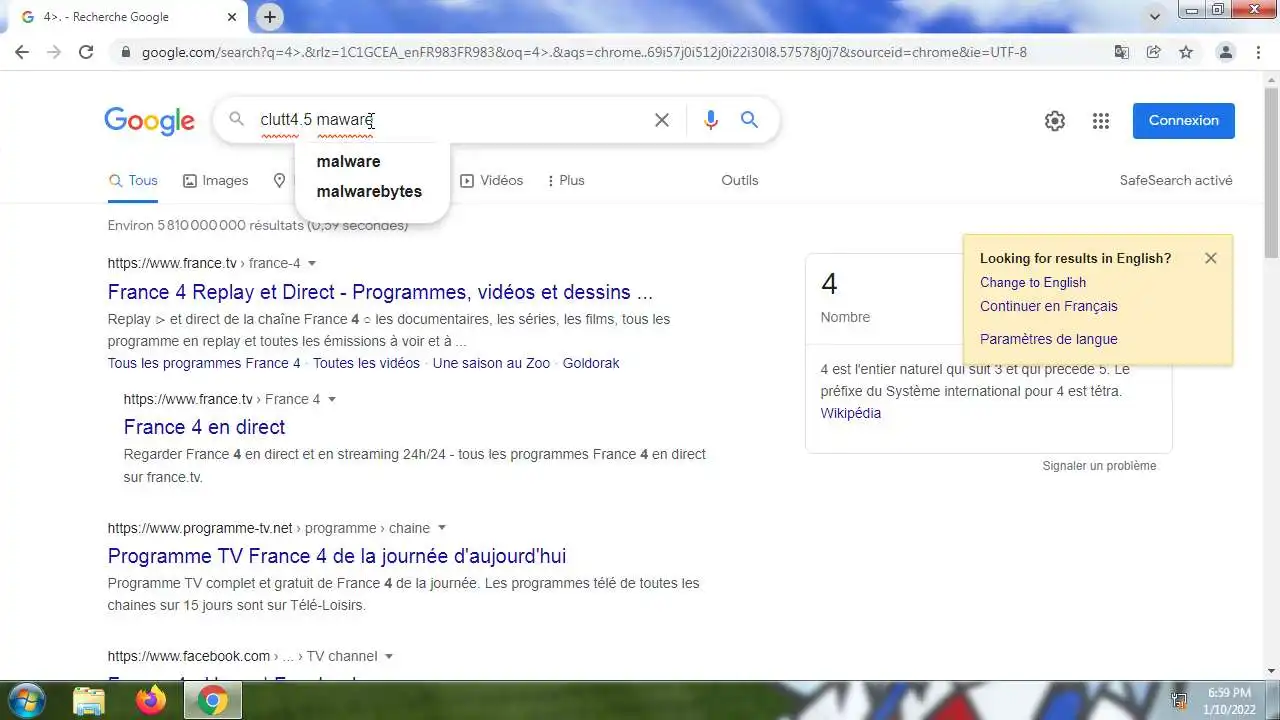This screenshot has width=1280, height=720.
Task: Click the Chrome back arrow
Action: [22, 52]
